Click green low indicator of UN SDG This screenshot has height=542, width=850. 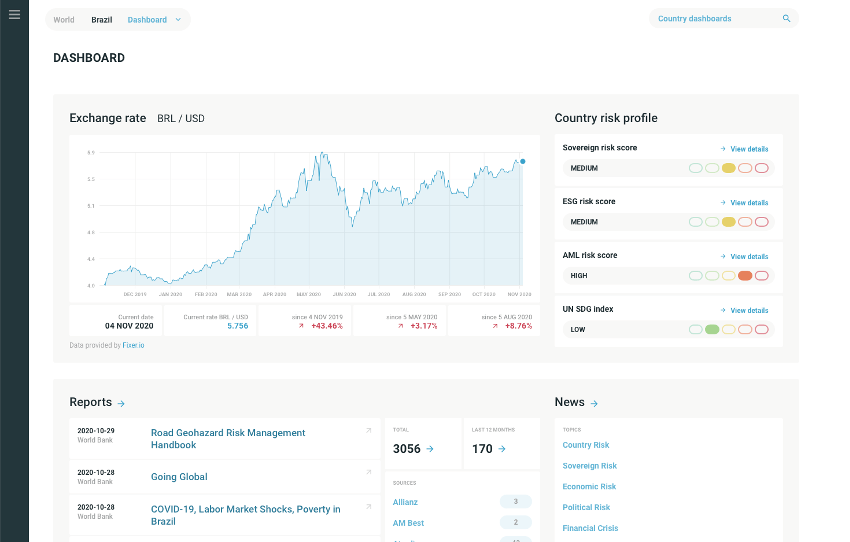[x=712, y=329]
